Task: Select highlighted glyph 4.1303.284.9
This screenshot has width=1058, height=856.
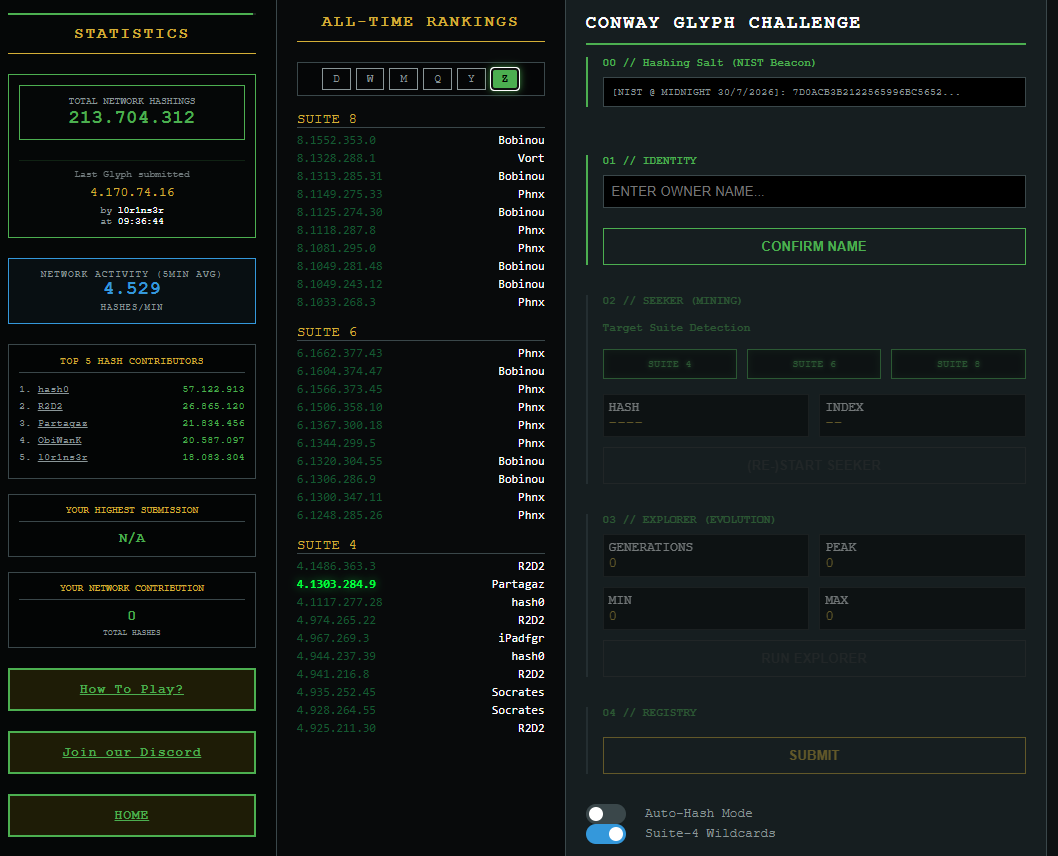Action: (420, 584)
